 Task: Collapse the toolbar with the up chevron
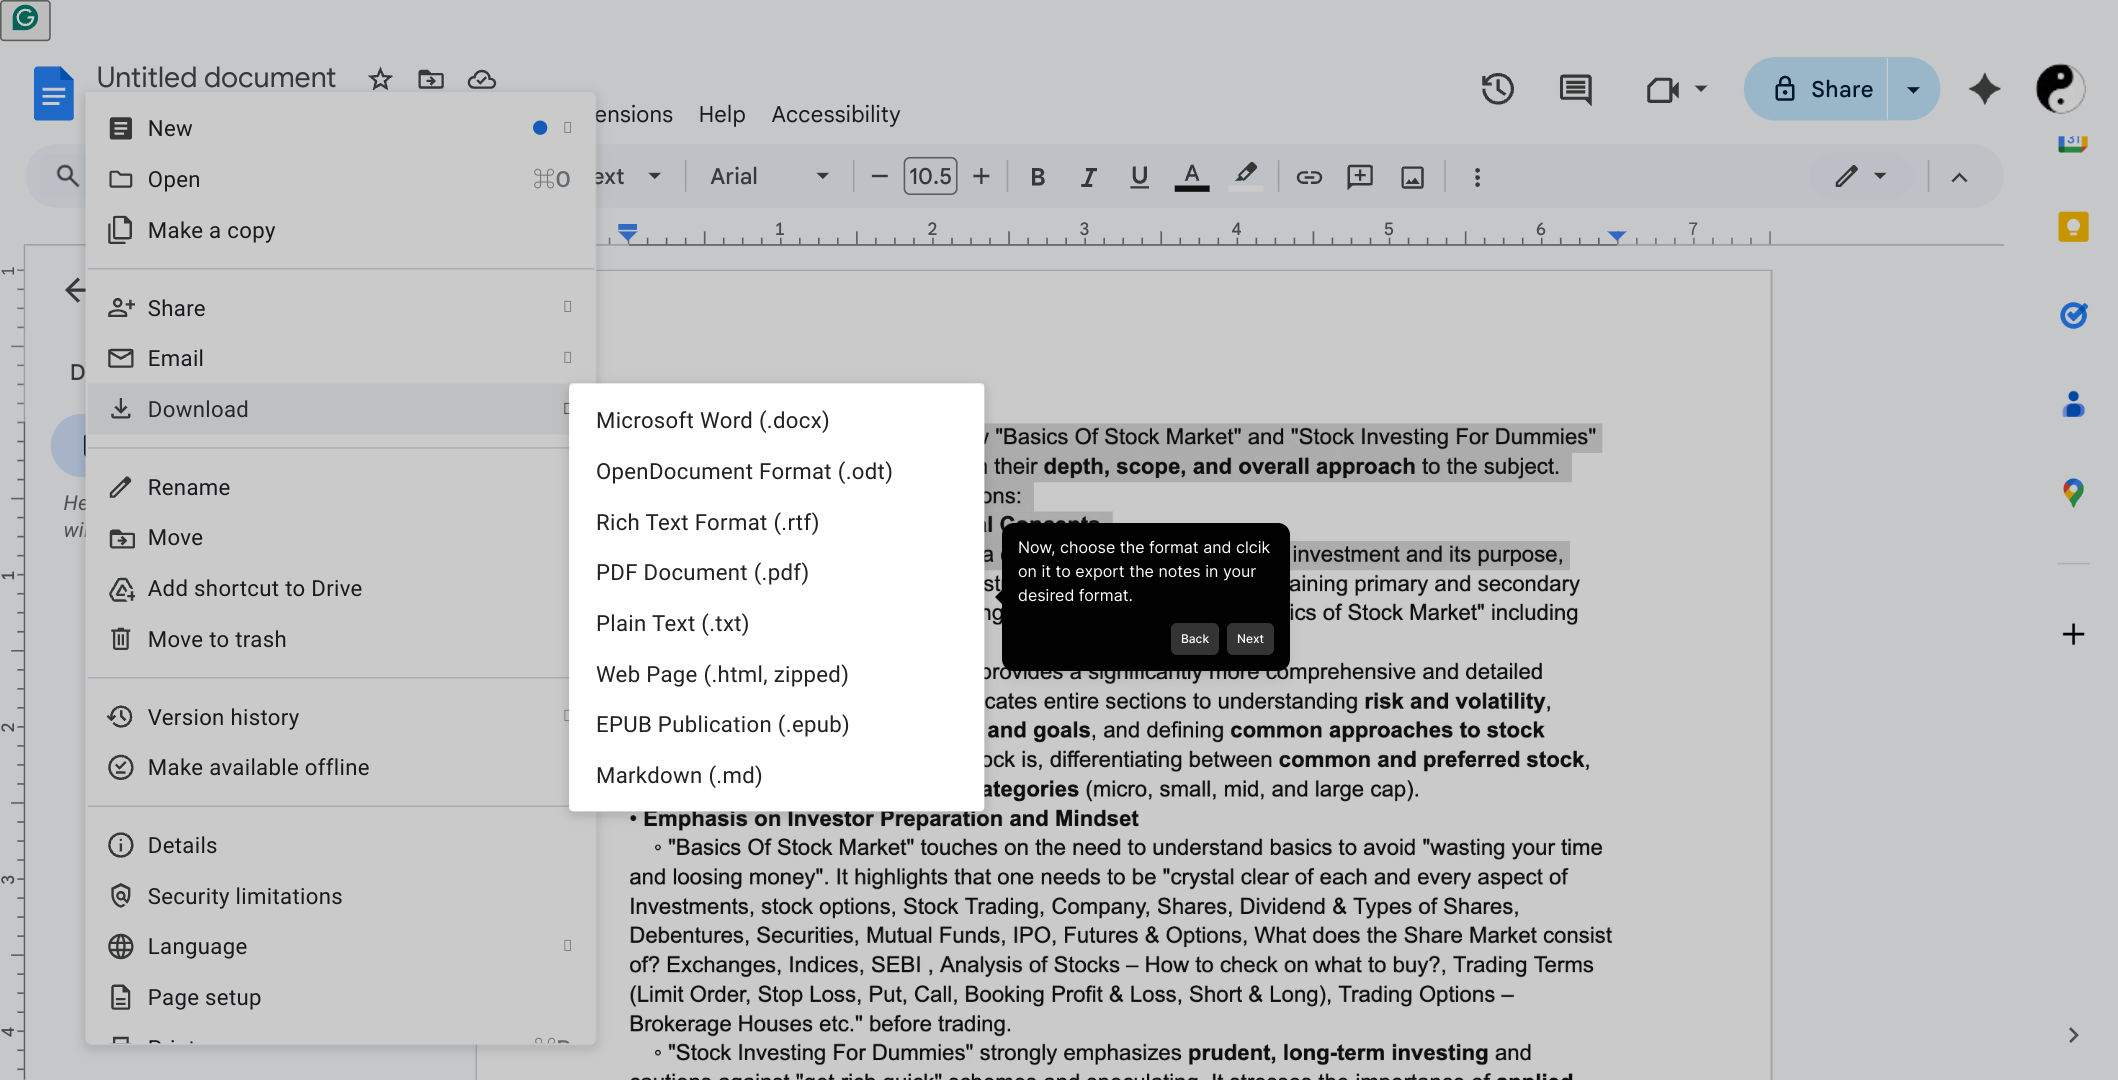click(x=1959, y=177)
